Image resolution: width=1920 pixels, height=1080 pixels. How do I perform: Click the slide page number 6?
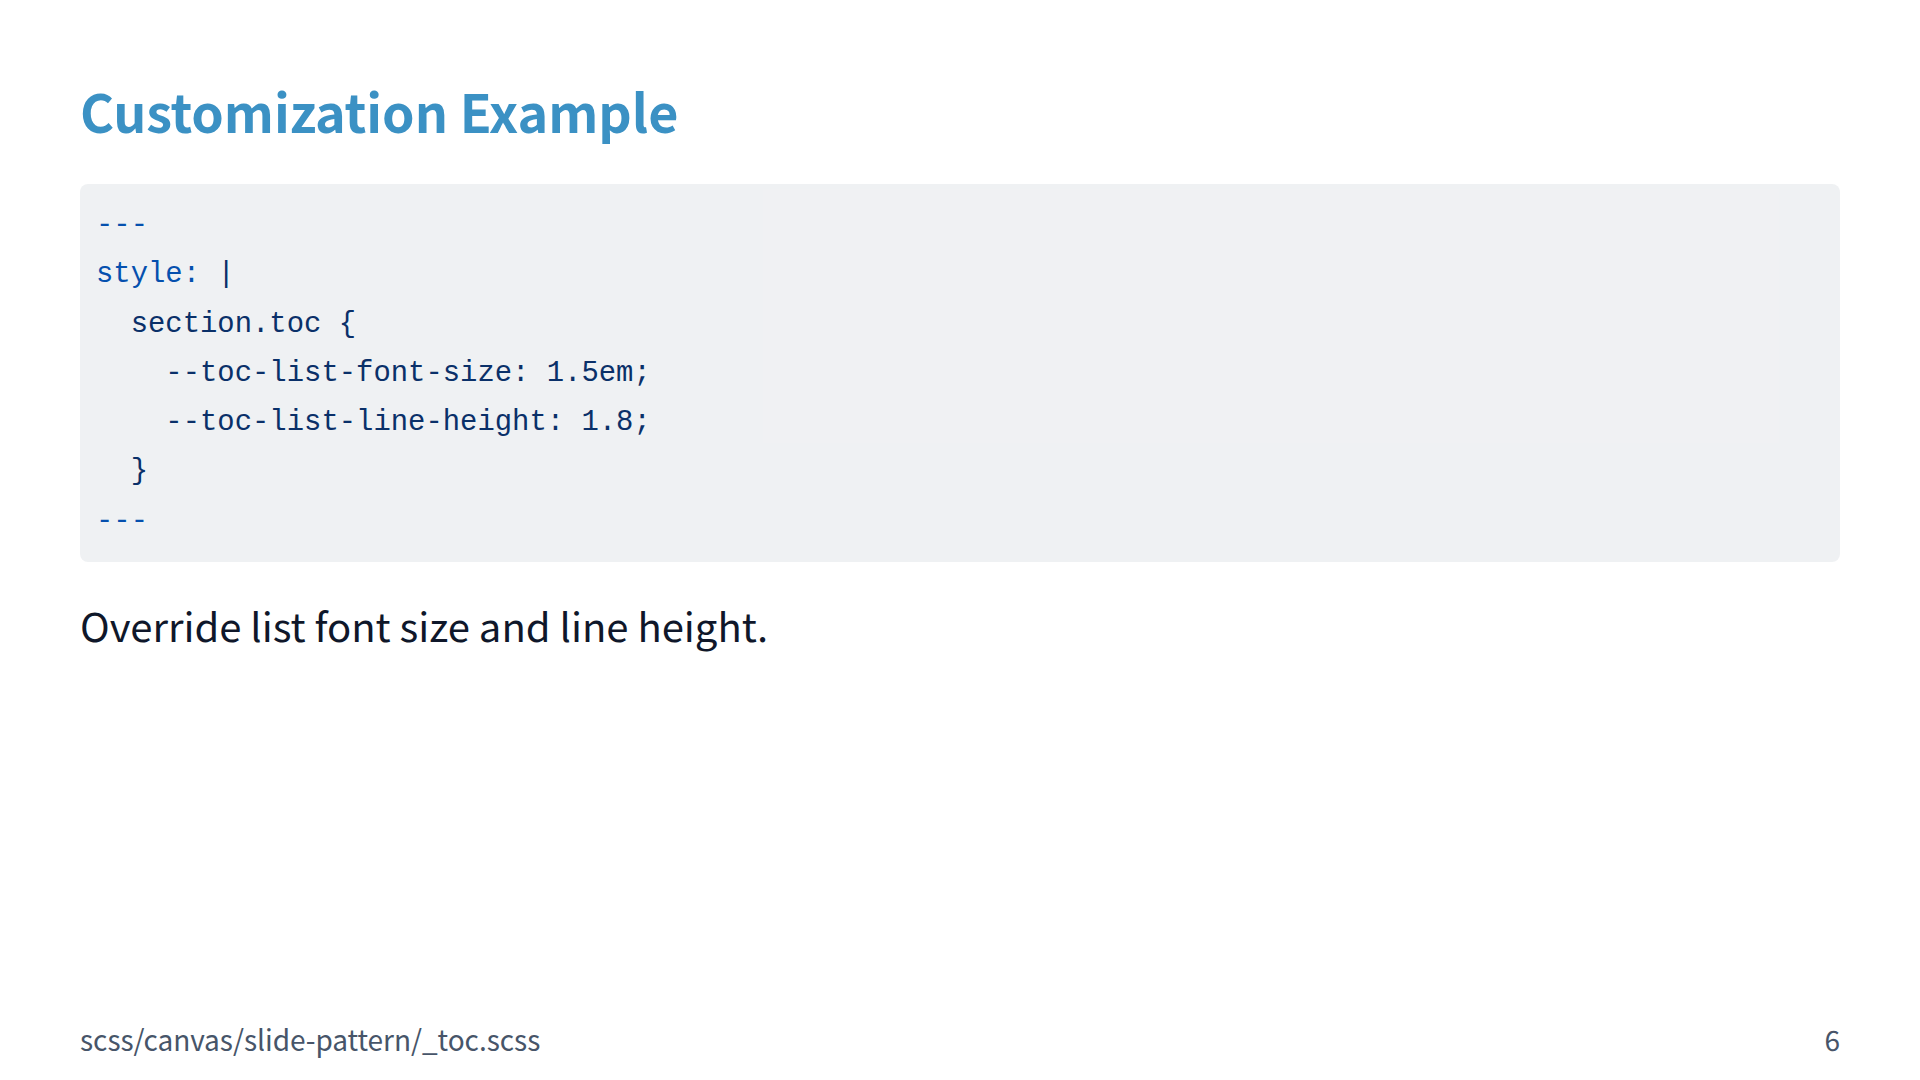[x=1831, y=1041]
